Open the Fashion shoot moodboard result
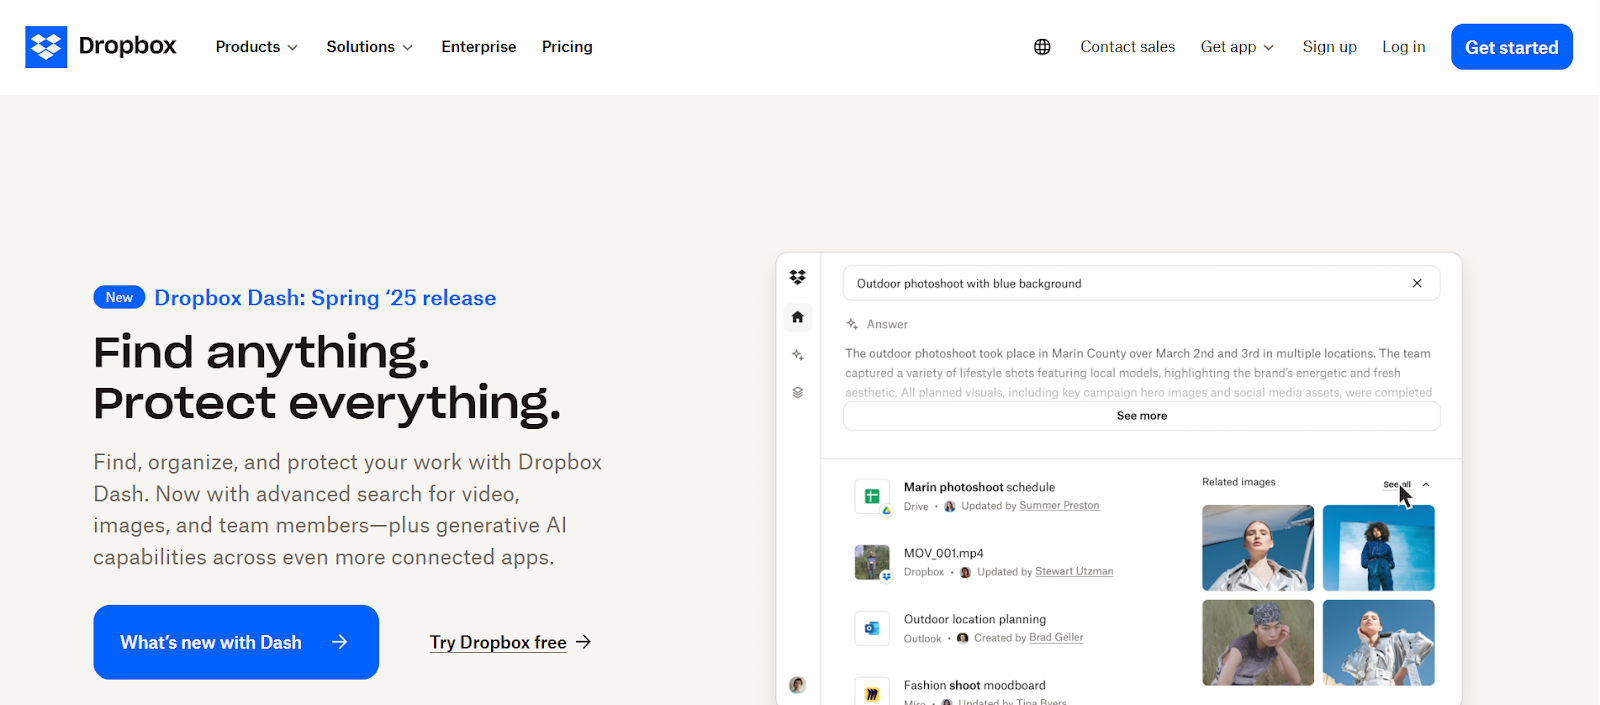The height and width of the screenshot is (705, 1600). [x=974, y=685]
